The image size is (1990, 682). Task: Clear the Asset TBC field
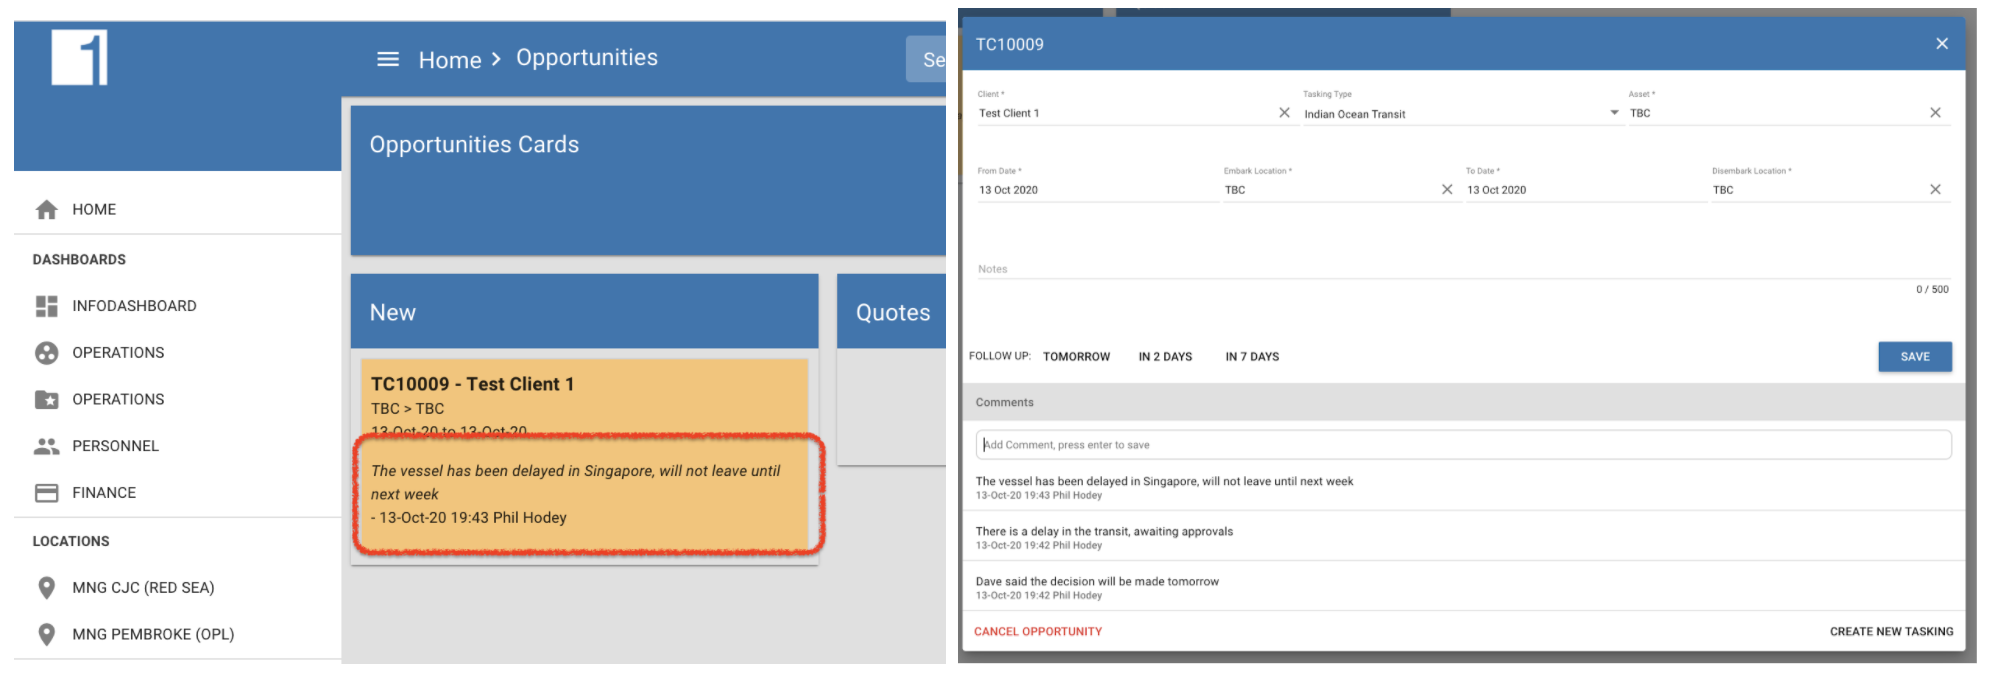point(1935,113)
